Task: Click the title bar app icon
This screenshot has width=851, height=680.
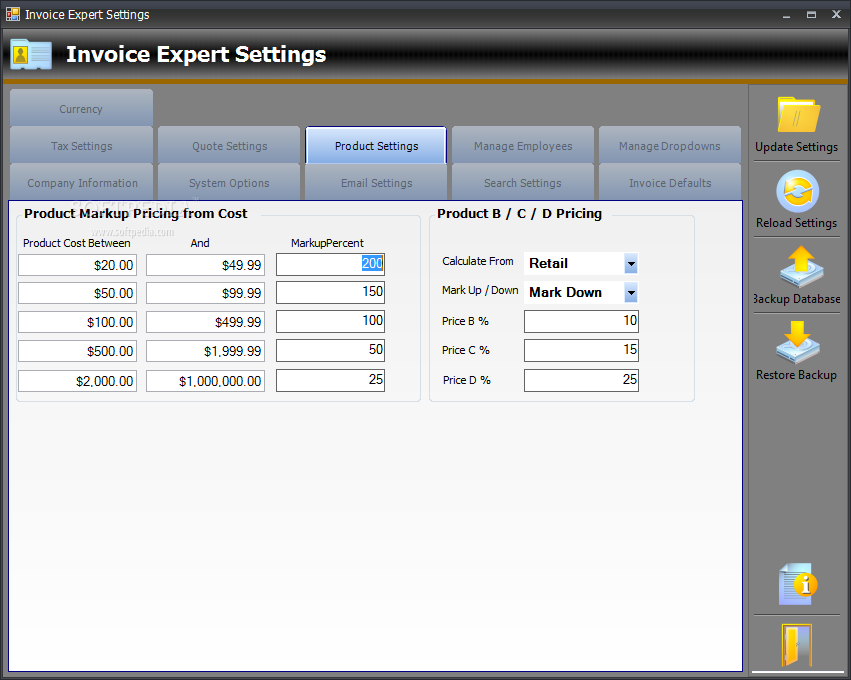Action: click(x=12, y=14)
